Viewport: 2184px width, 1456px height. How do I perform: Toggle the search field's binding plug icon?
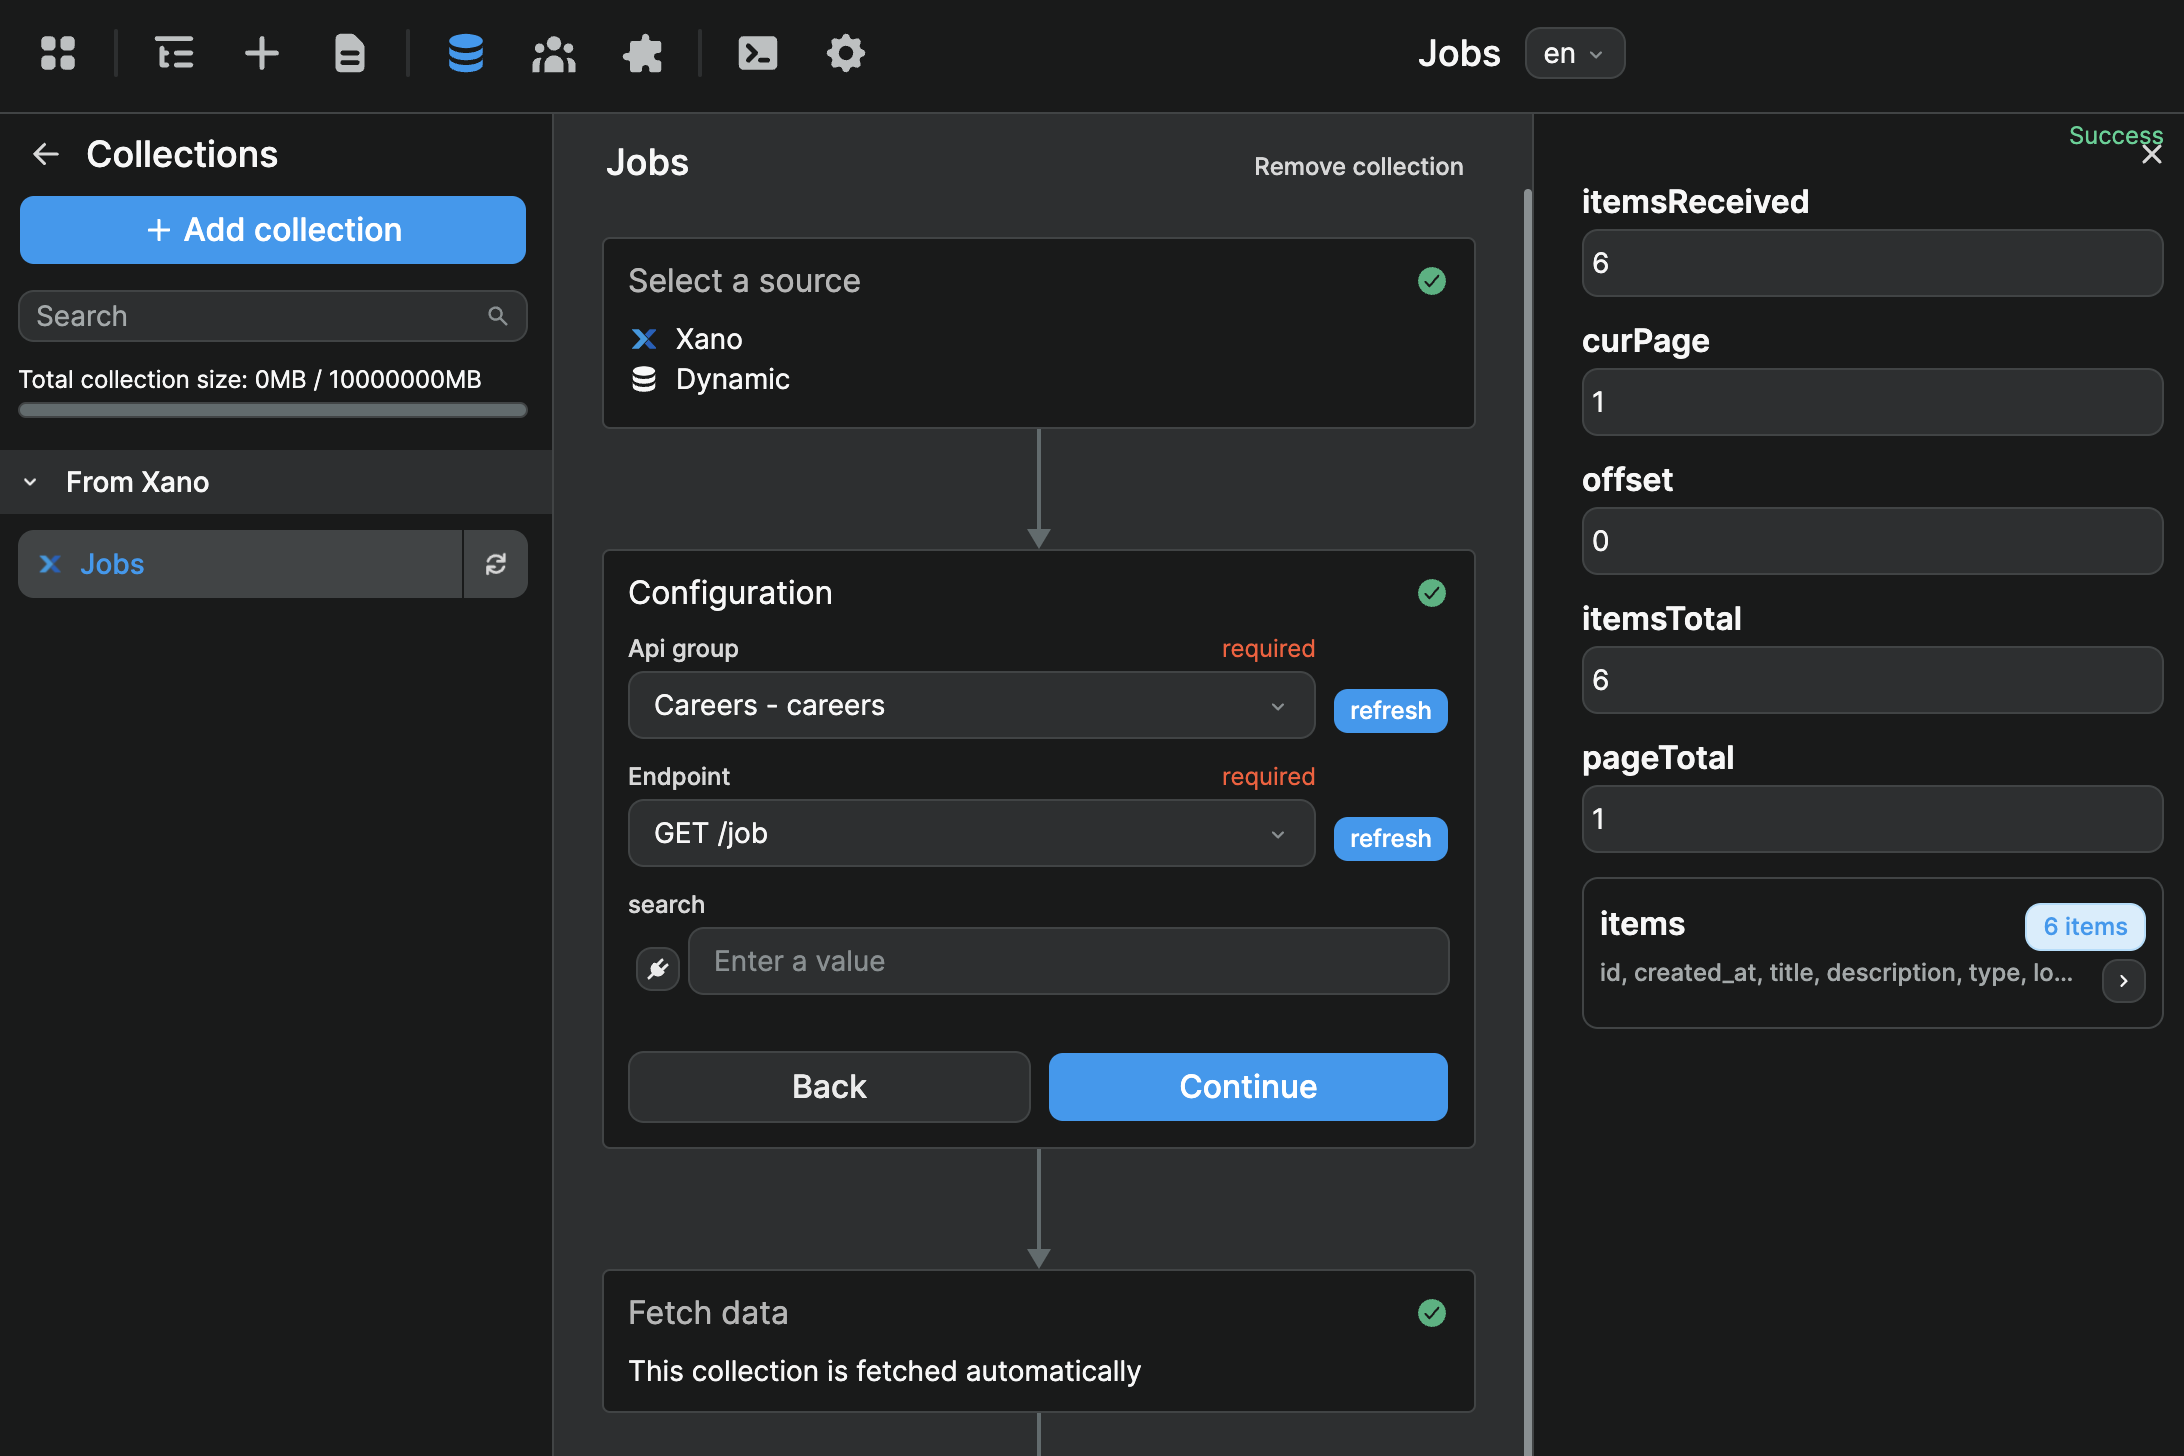658,967
